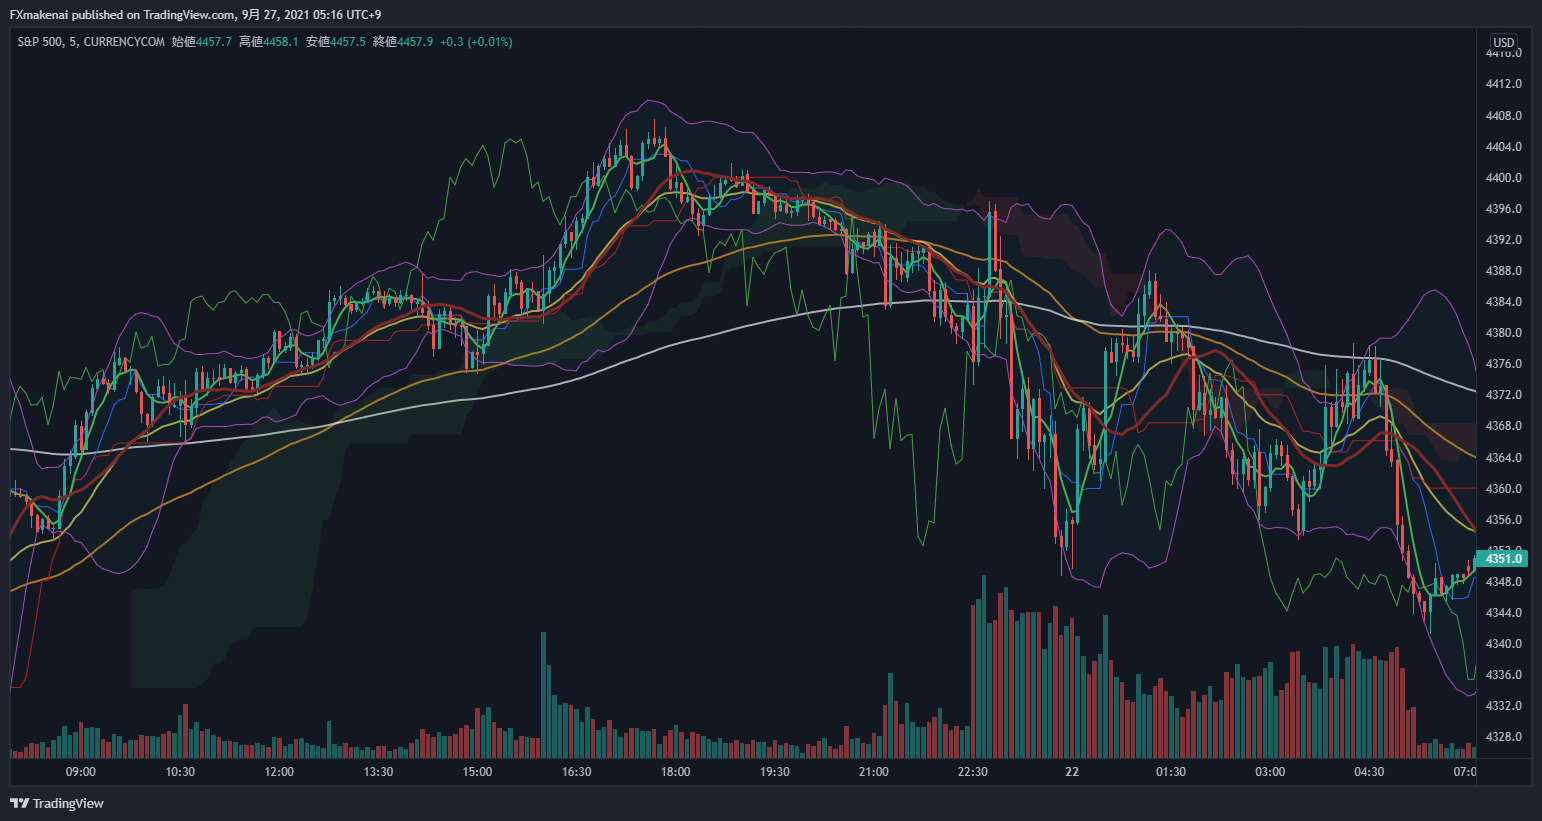Click the 19:30 time axis label
Image resolution: width=1542 pixels, height=821 pixels.
pos(774,772)
